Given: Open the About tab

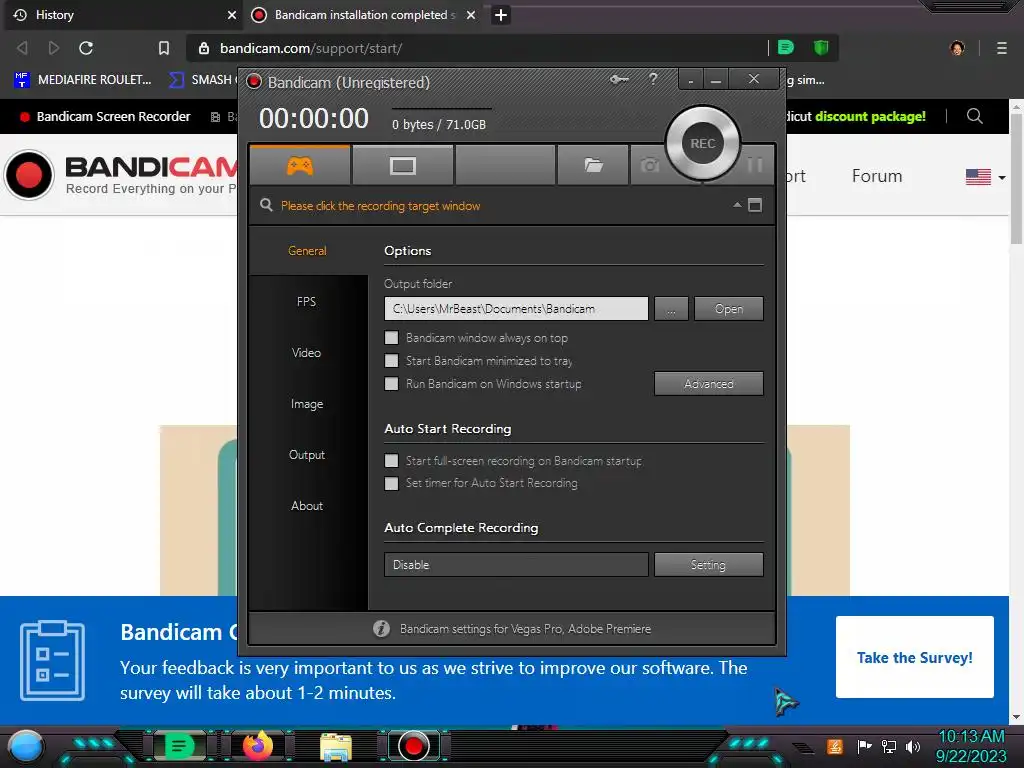Looking at the screenshot, I should tap(307, 505).
